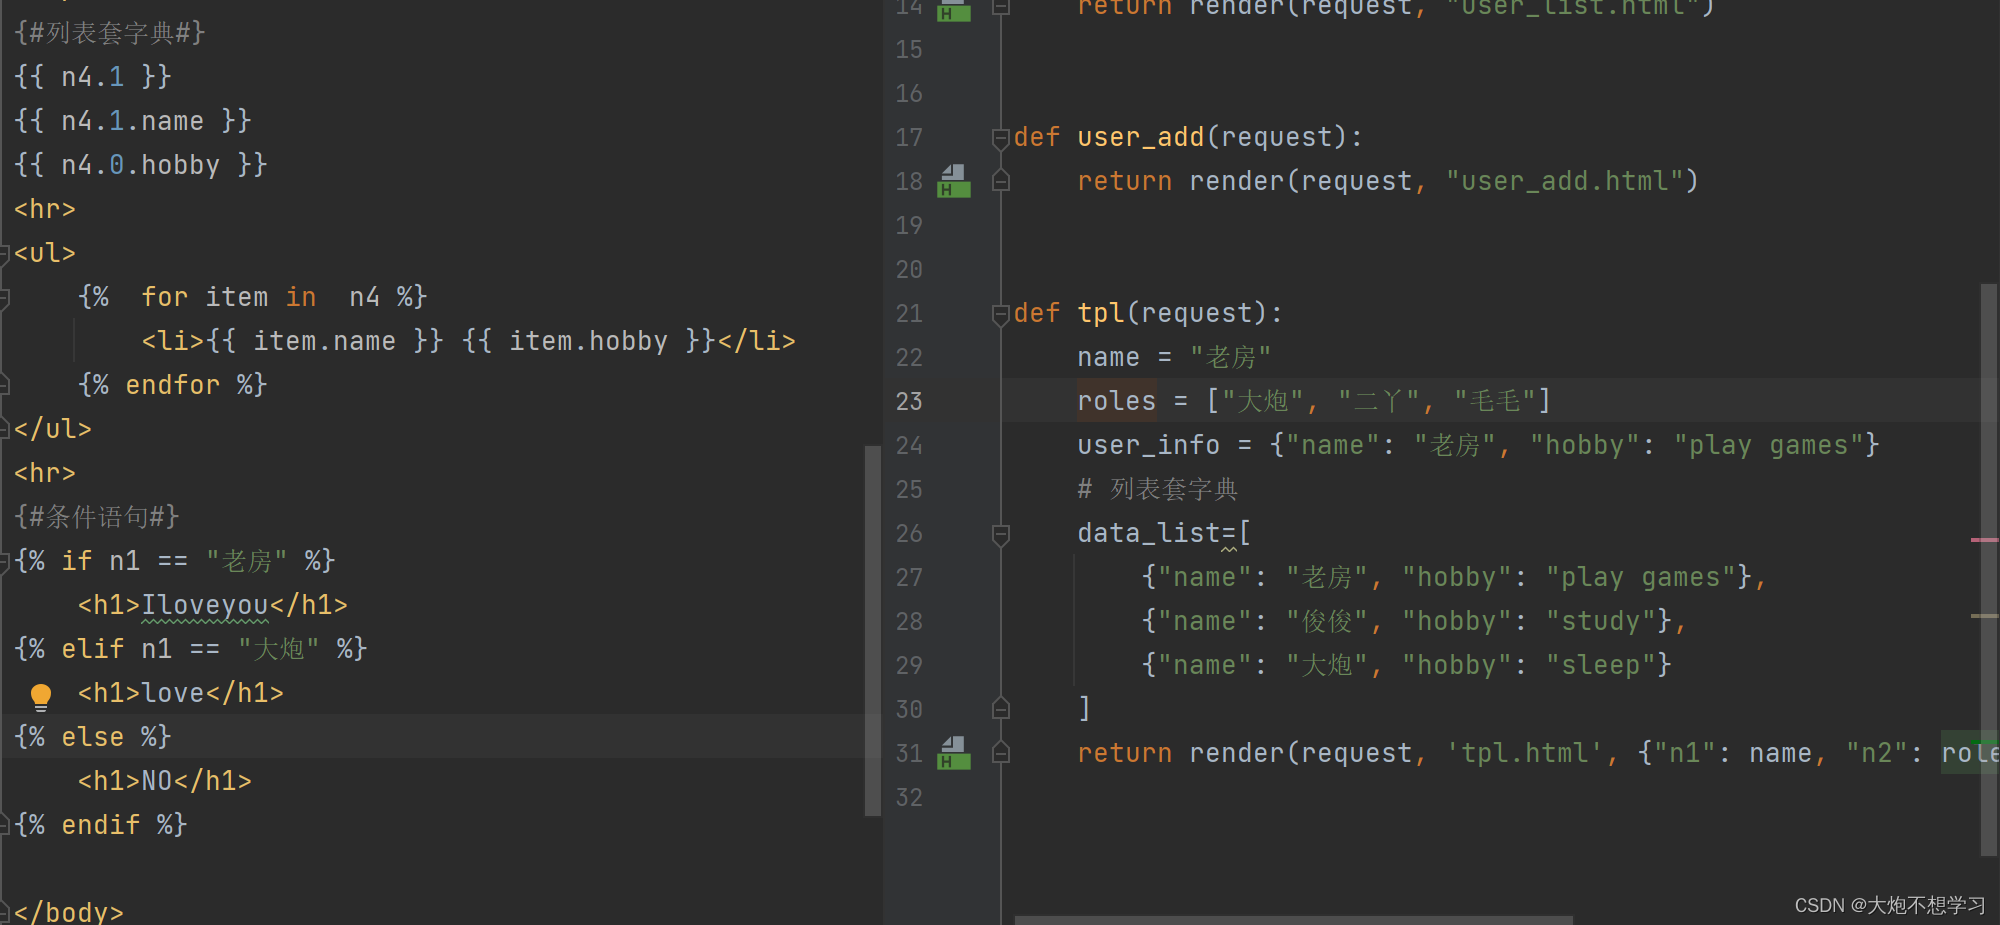
Task: Click the name = "老房" assignment
Action: click(x=1174, y=358)
